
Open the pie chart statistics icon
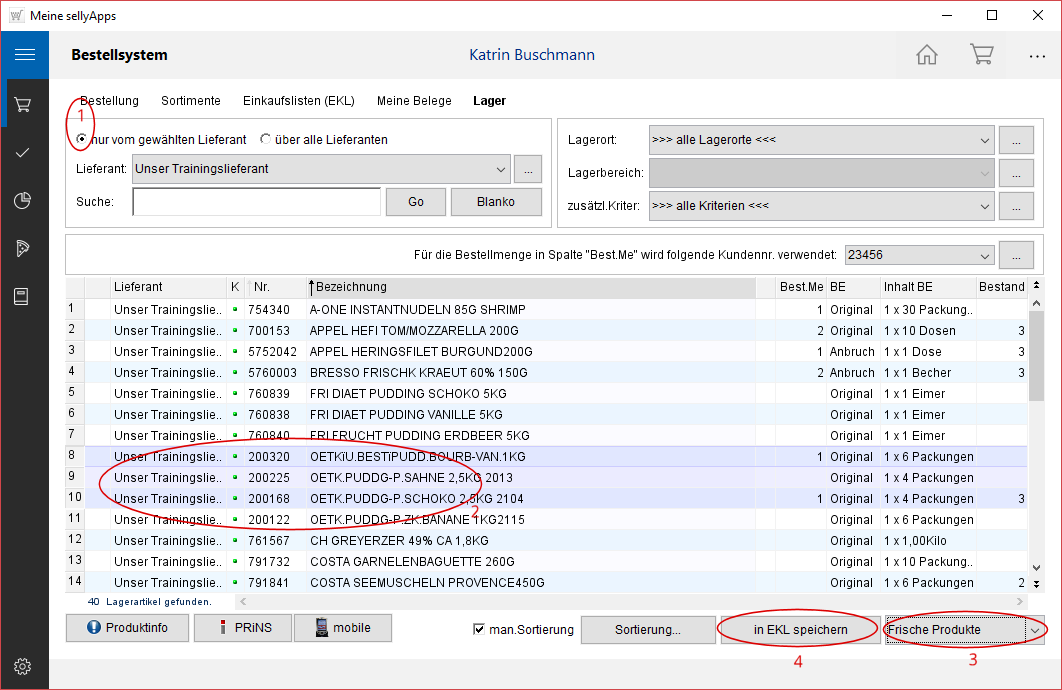click(24, 200)
